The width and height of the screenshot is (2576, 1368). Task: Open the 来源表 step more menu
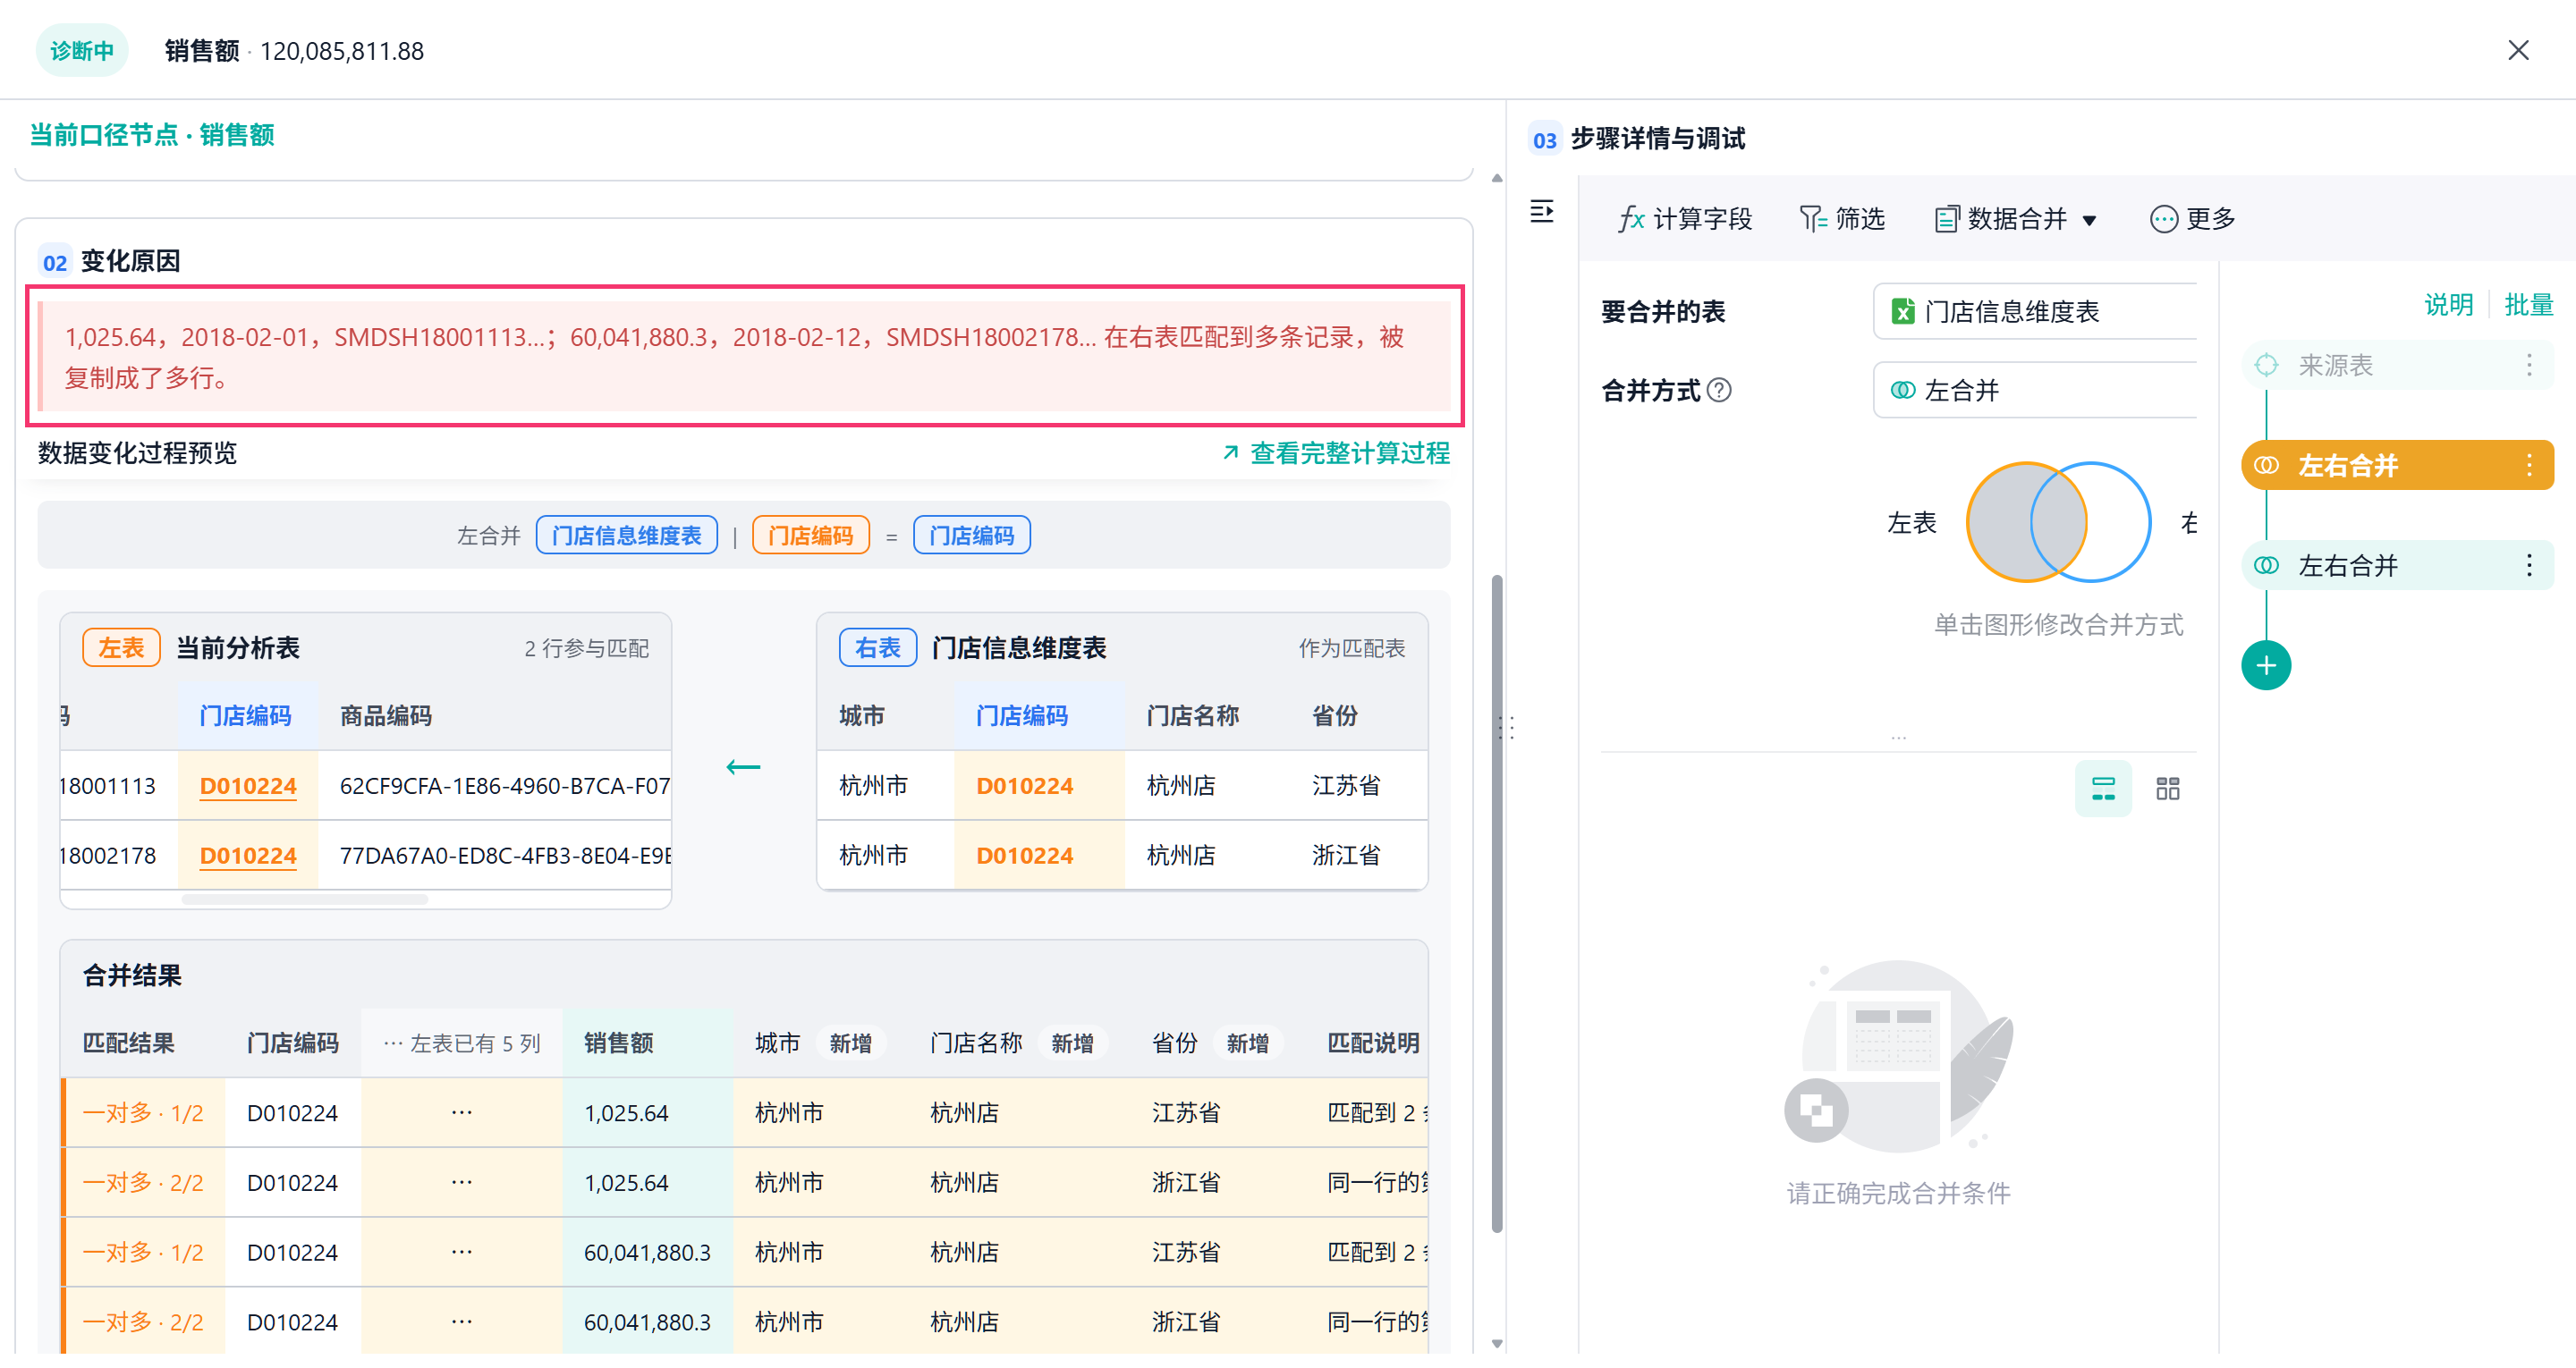point(2528,365)
